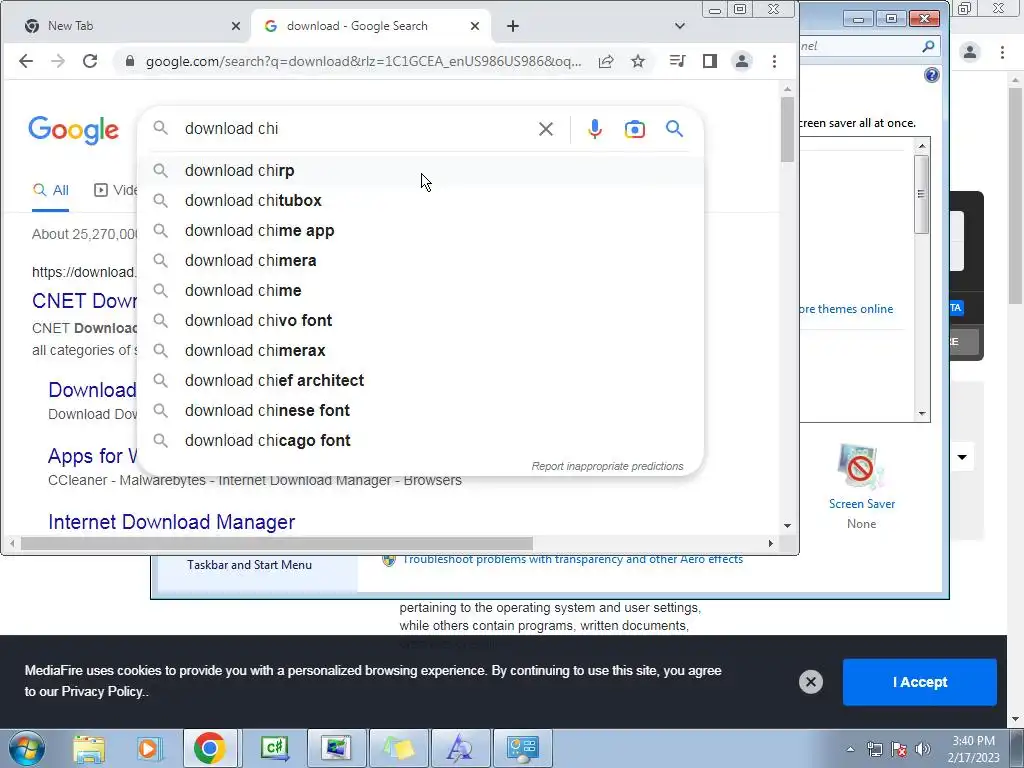Click the Google logo
This screenshot has width=1024, height=768.
pyautogui.click(x=74, y=130)
